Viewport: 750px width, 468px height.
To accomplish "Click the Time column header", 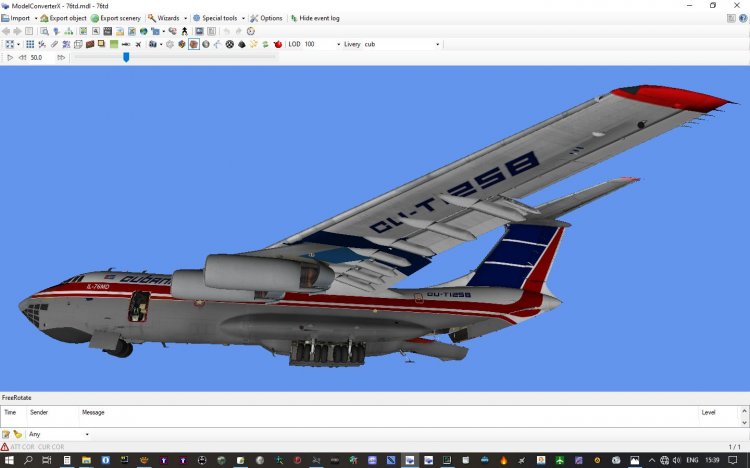I will pos(10,412).
